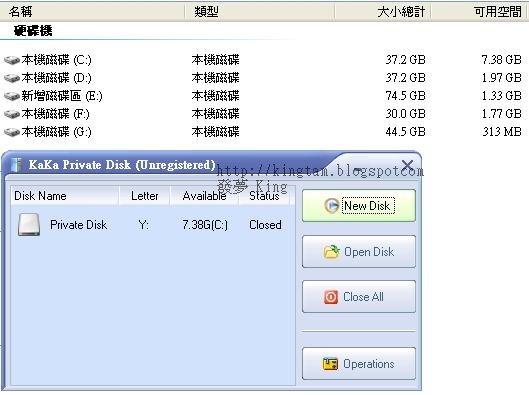This screenshot has height=395, width=529.
Task: Click the 313 MB free space value
Action: click(502, 132)
